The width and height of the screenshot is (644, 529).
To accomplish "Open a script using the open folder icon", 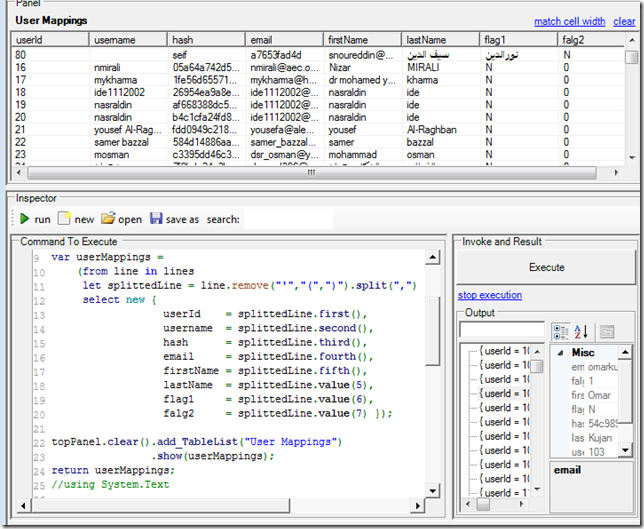I will point(108,219).
